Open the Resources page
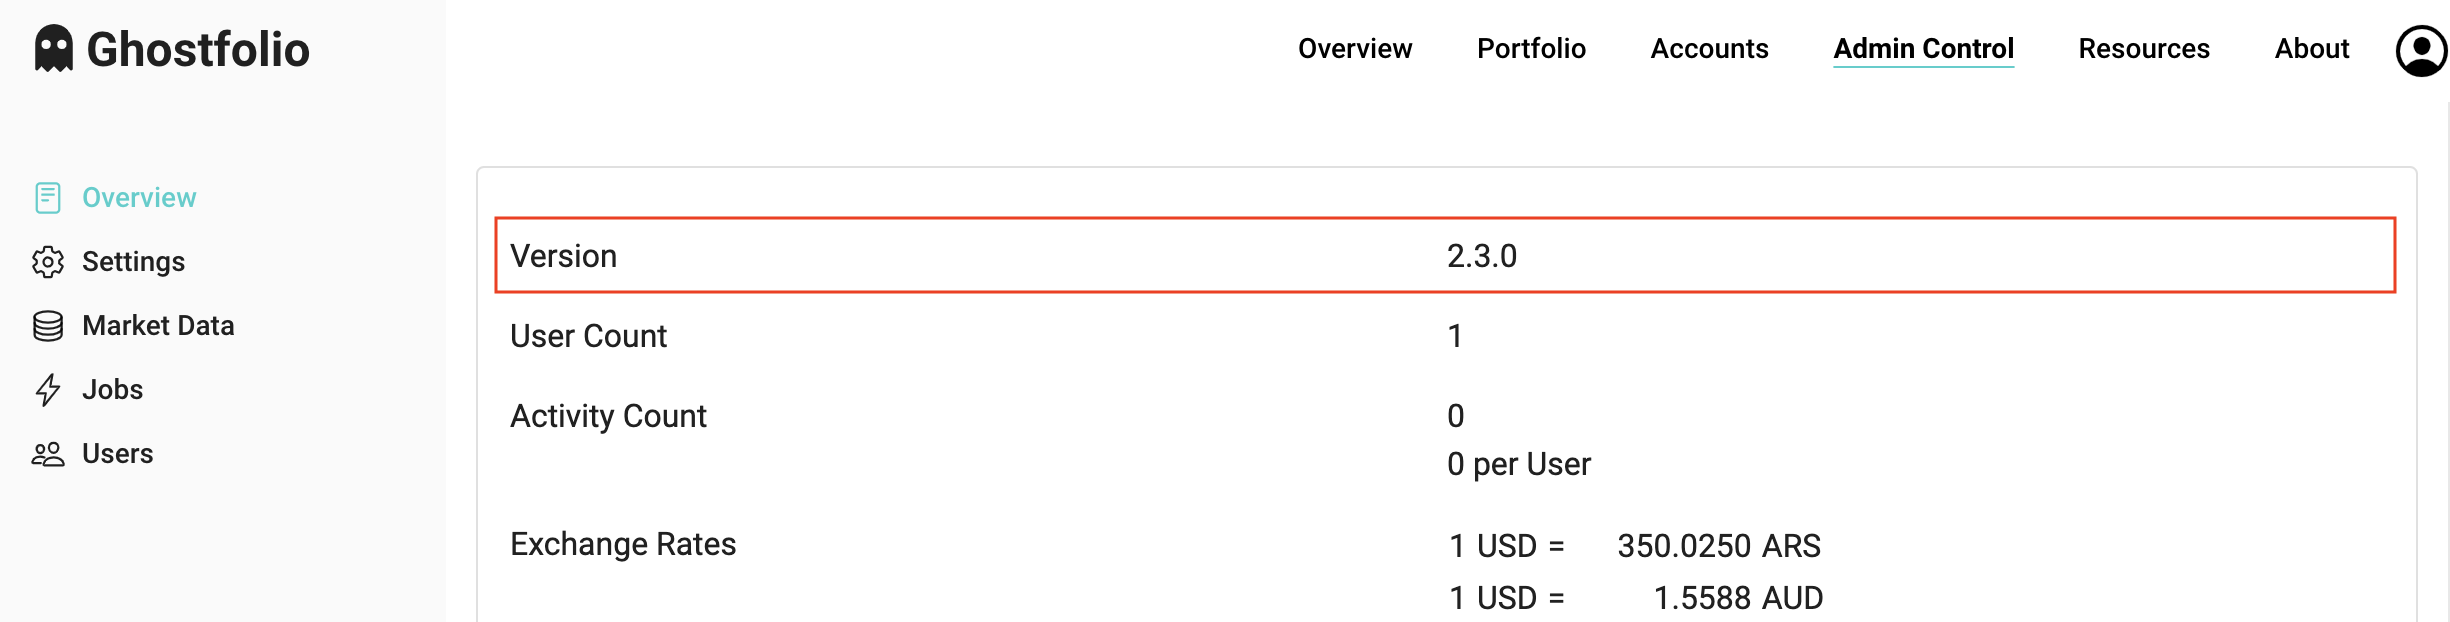 point(2143,48)
